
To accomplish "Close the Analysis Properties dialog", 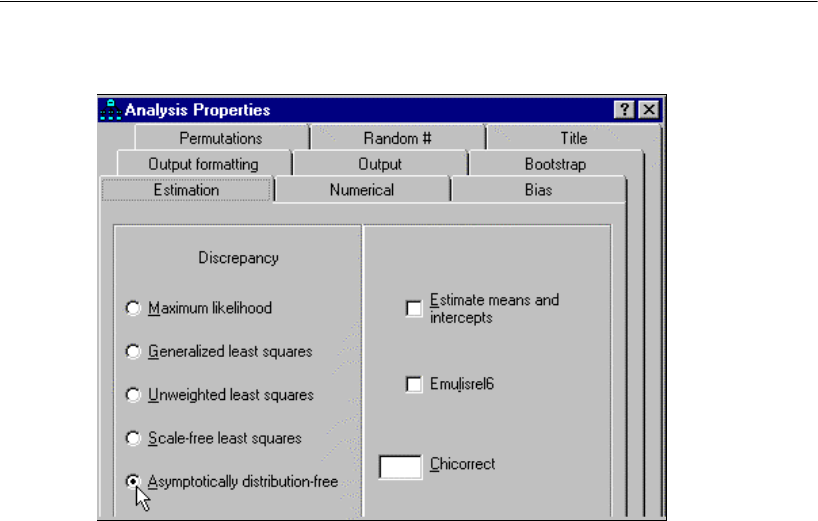I will point(649,110).
